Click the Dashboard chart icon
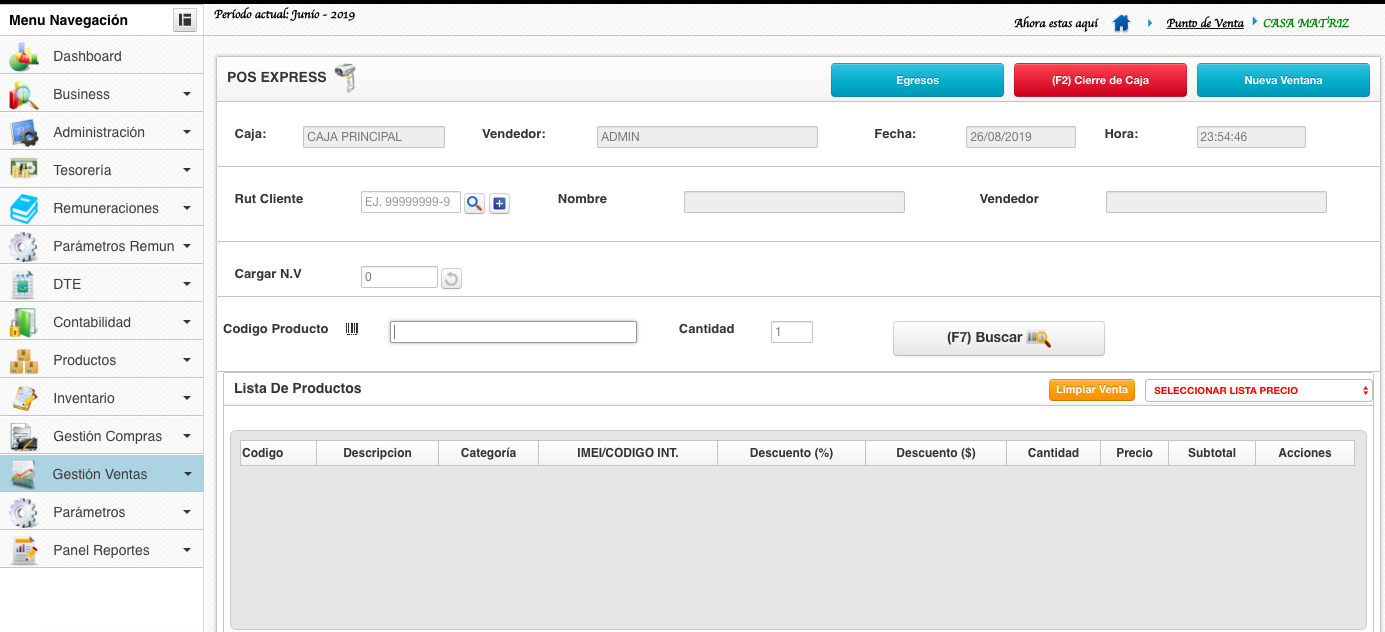Viewport: 1385px width, 632px height. coord(23,57)
